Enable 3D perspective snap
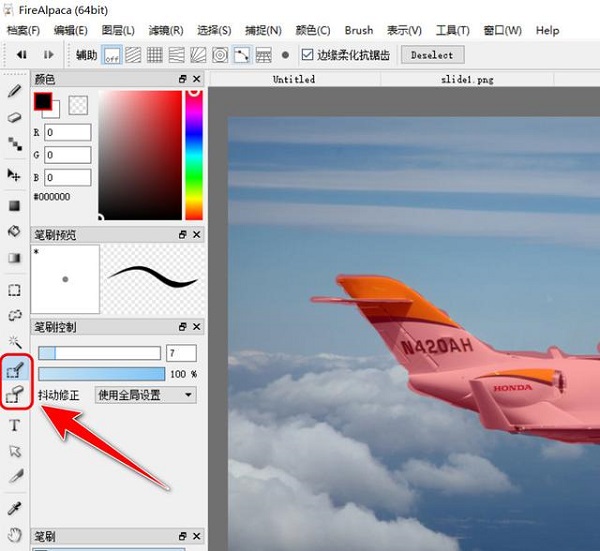This screenshot has height=551, width=600. tap(264, 55)
